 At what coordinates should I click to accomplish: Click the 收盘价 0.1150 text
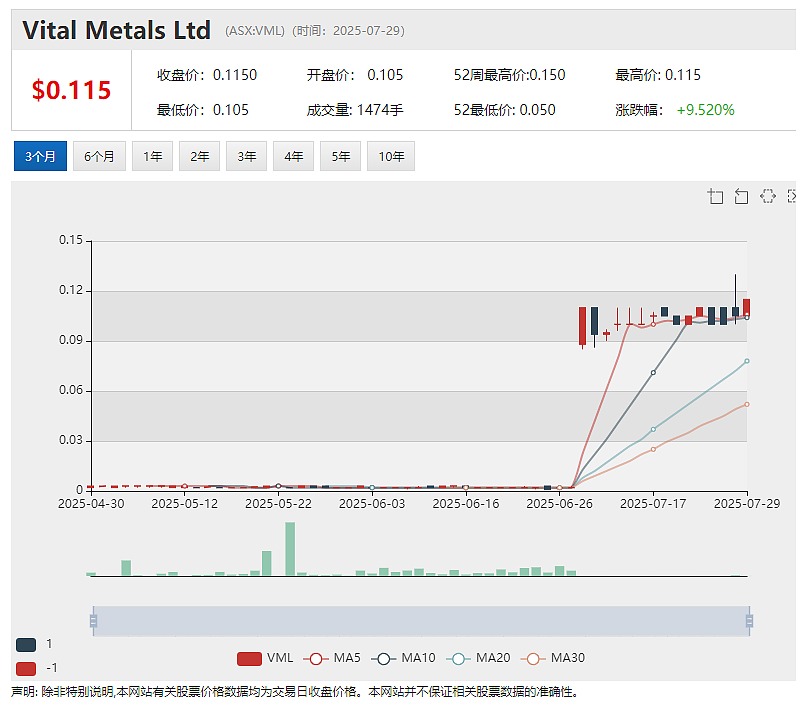(207, 75)
